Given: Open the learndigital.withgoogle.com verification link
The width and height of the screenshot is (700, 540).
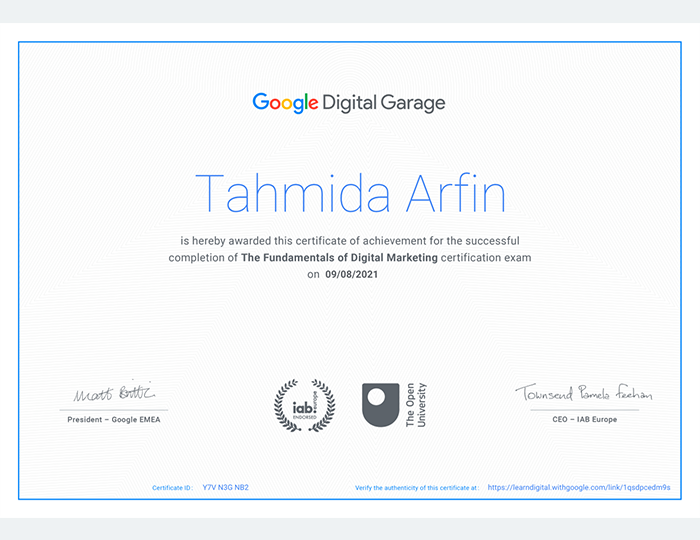Looking at the screenshot, I should tap(579, 487).
